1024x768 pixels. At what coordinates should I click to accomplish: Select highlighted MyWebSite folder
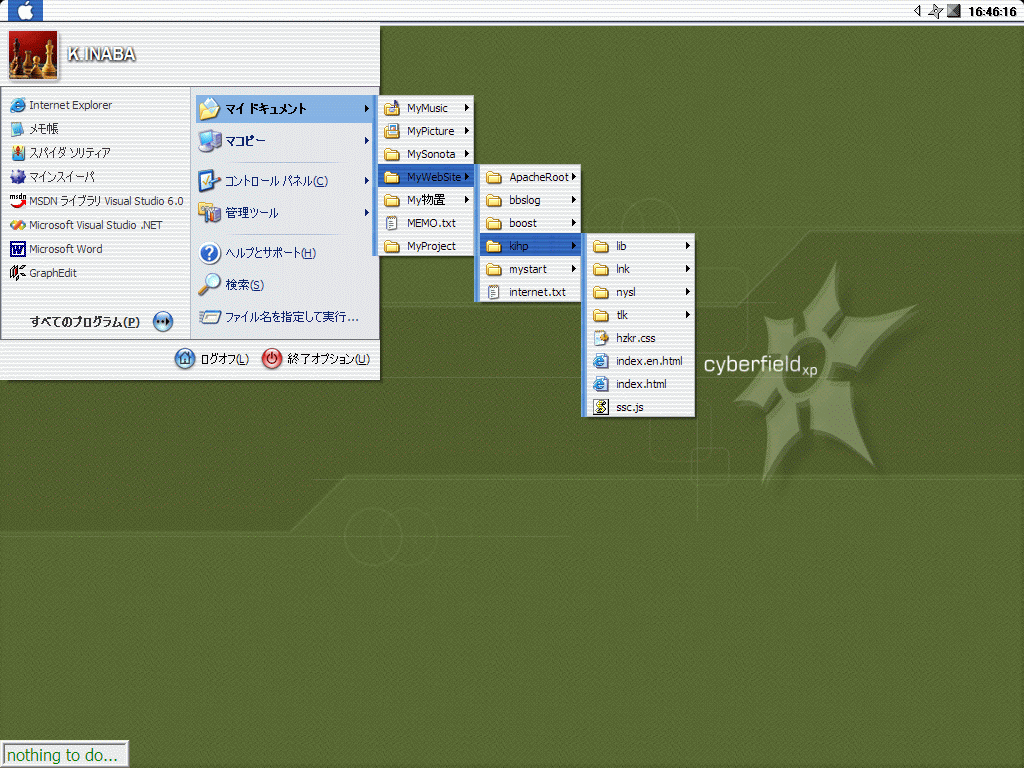pos(426,177)
